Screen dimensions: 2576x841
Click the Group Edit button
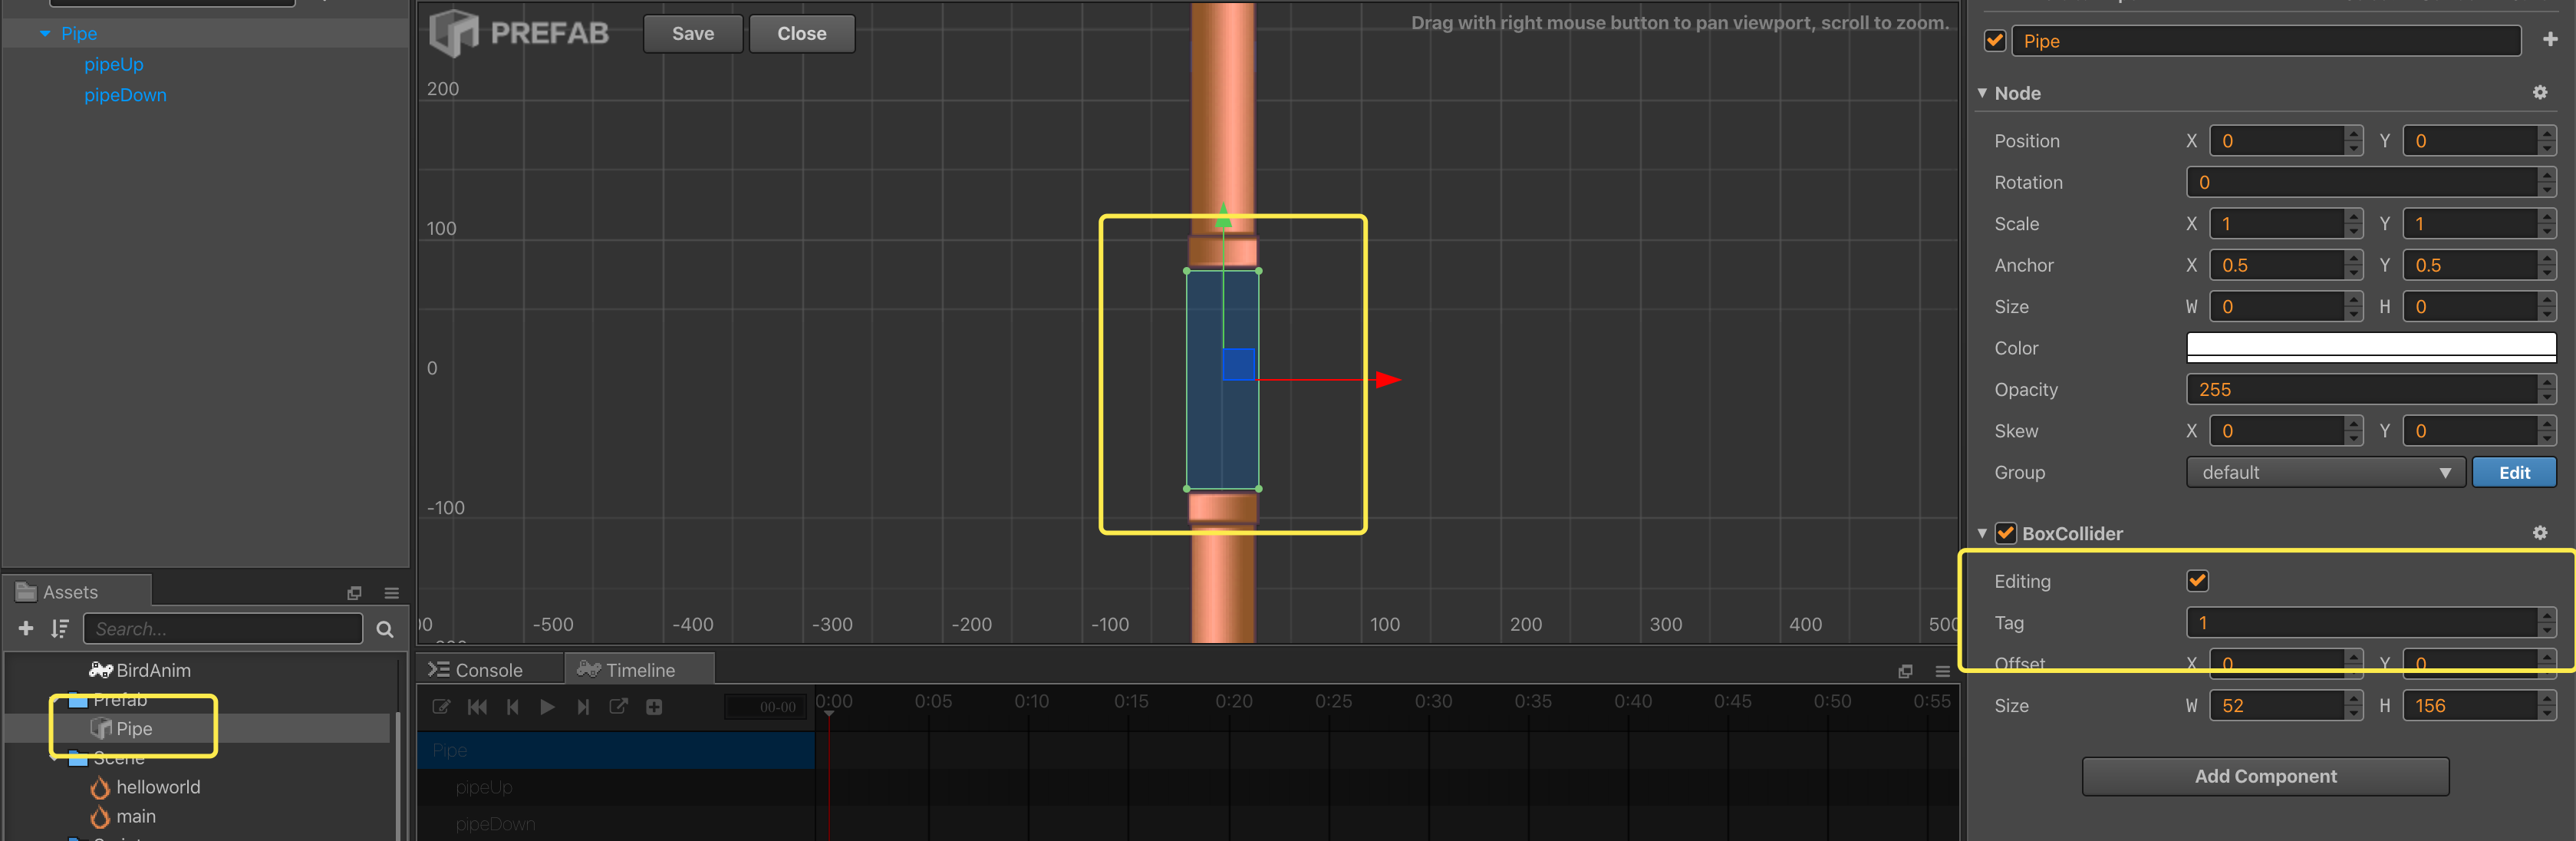pos(2514,472)
